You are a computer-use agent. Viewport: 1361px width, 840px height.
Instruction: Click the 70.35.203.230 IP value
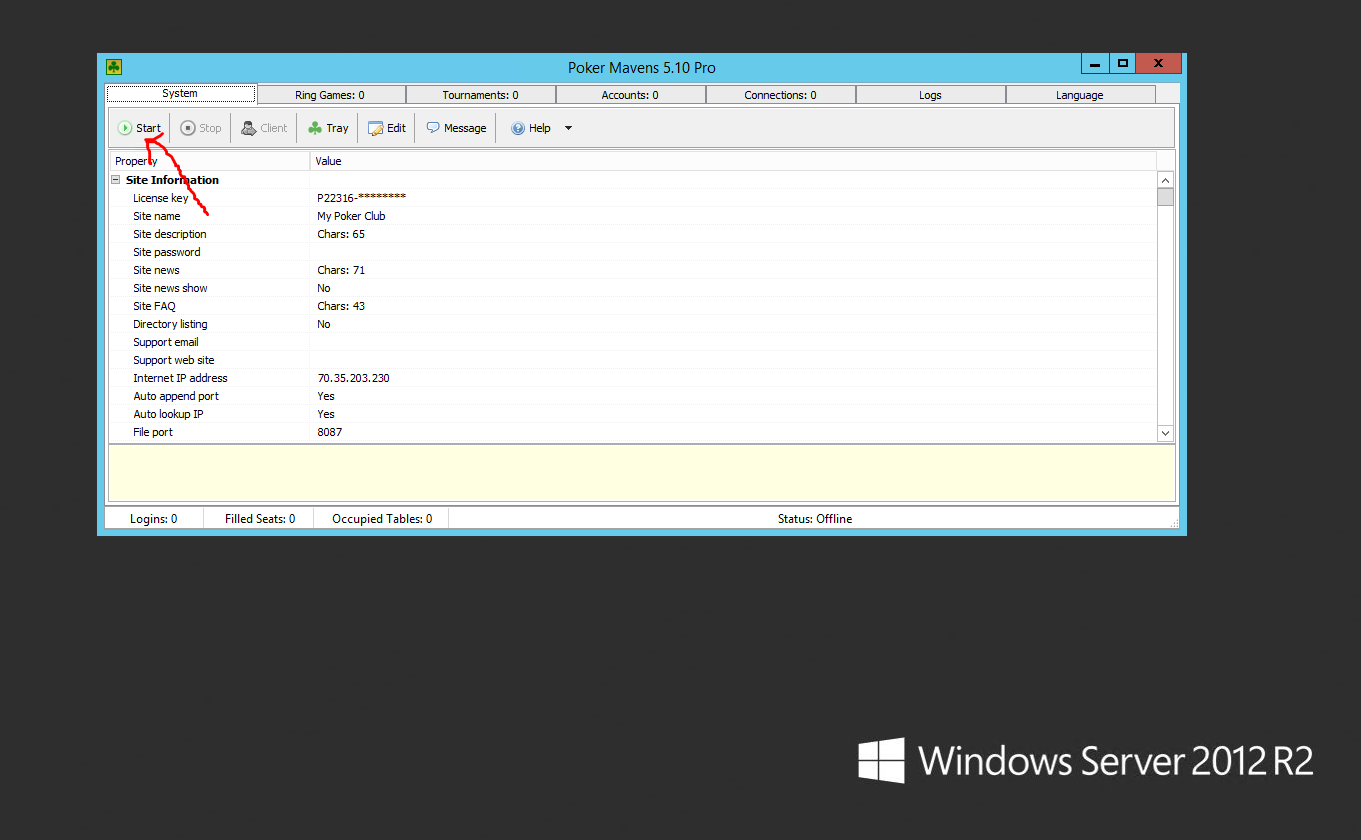[x=353, y=378]
